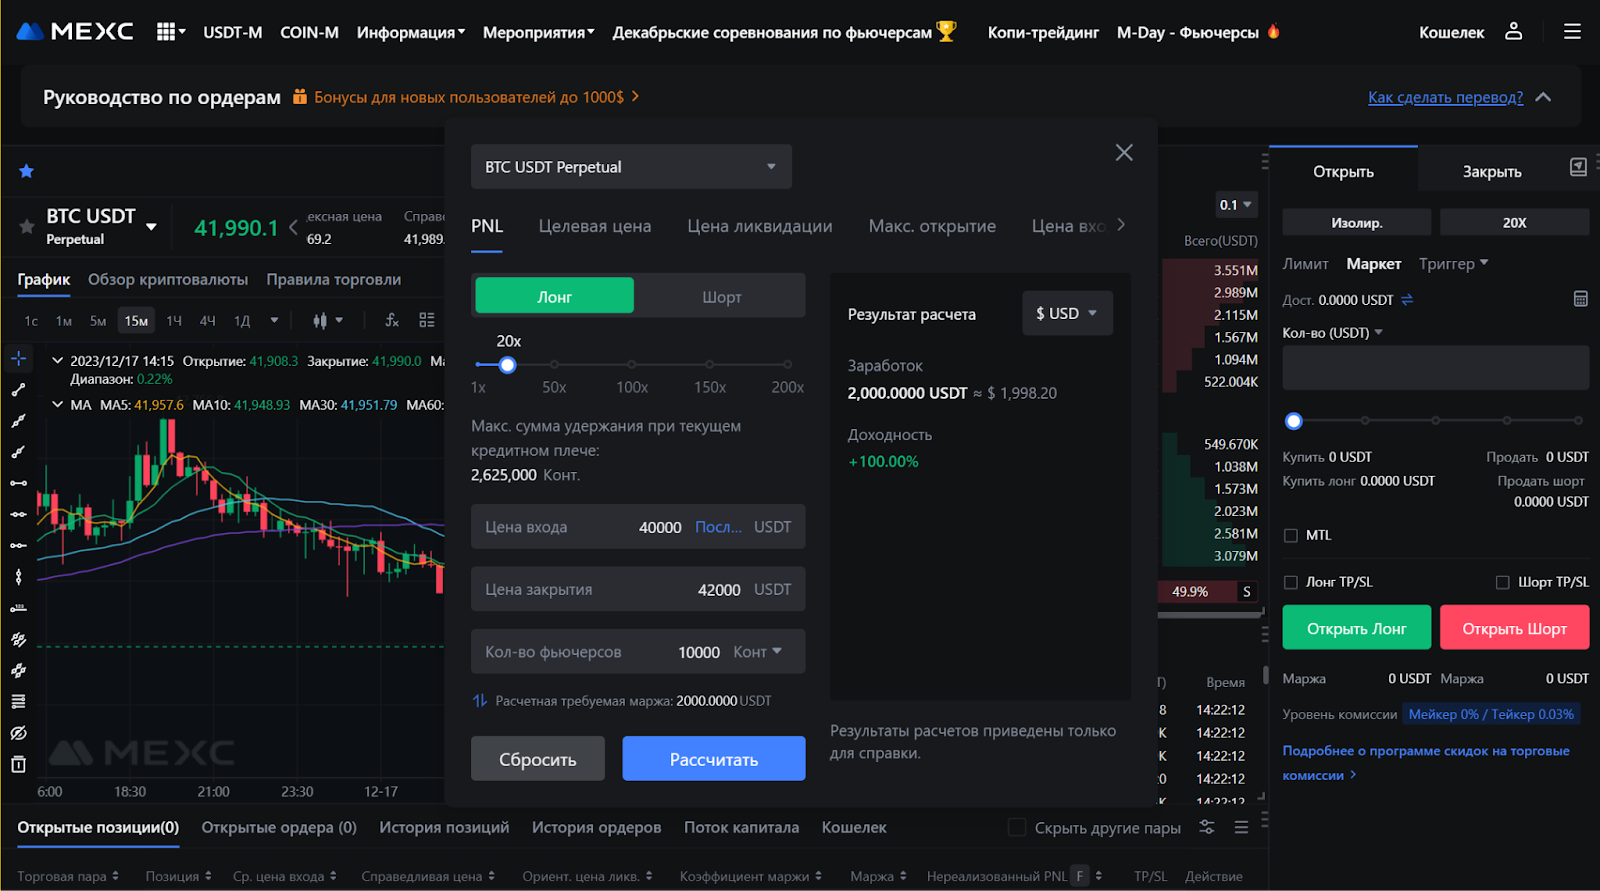The width and height of the screenshot is (1600, 891).
Task: Expand more timeframes dropdown arrow
Action: click(274, 320)
